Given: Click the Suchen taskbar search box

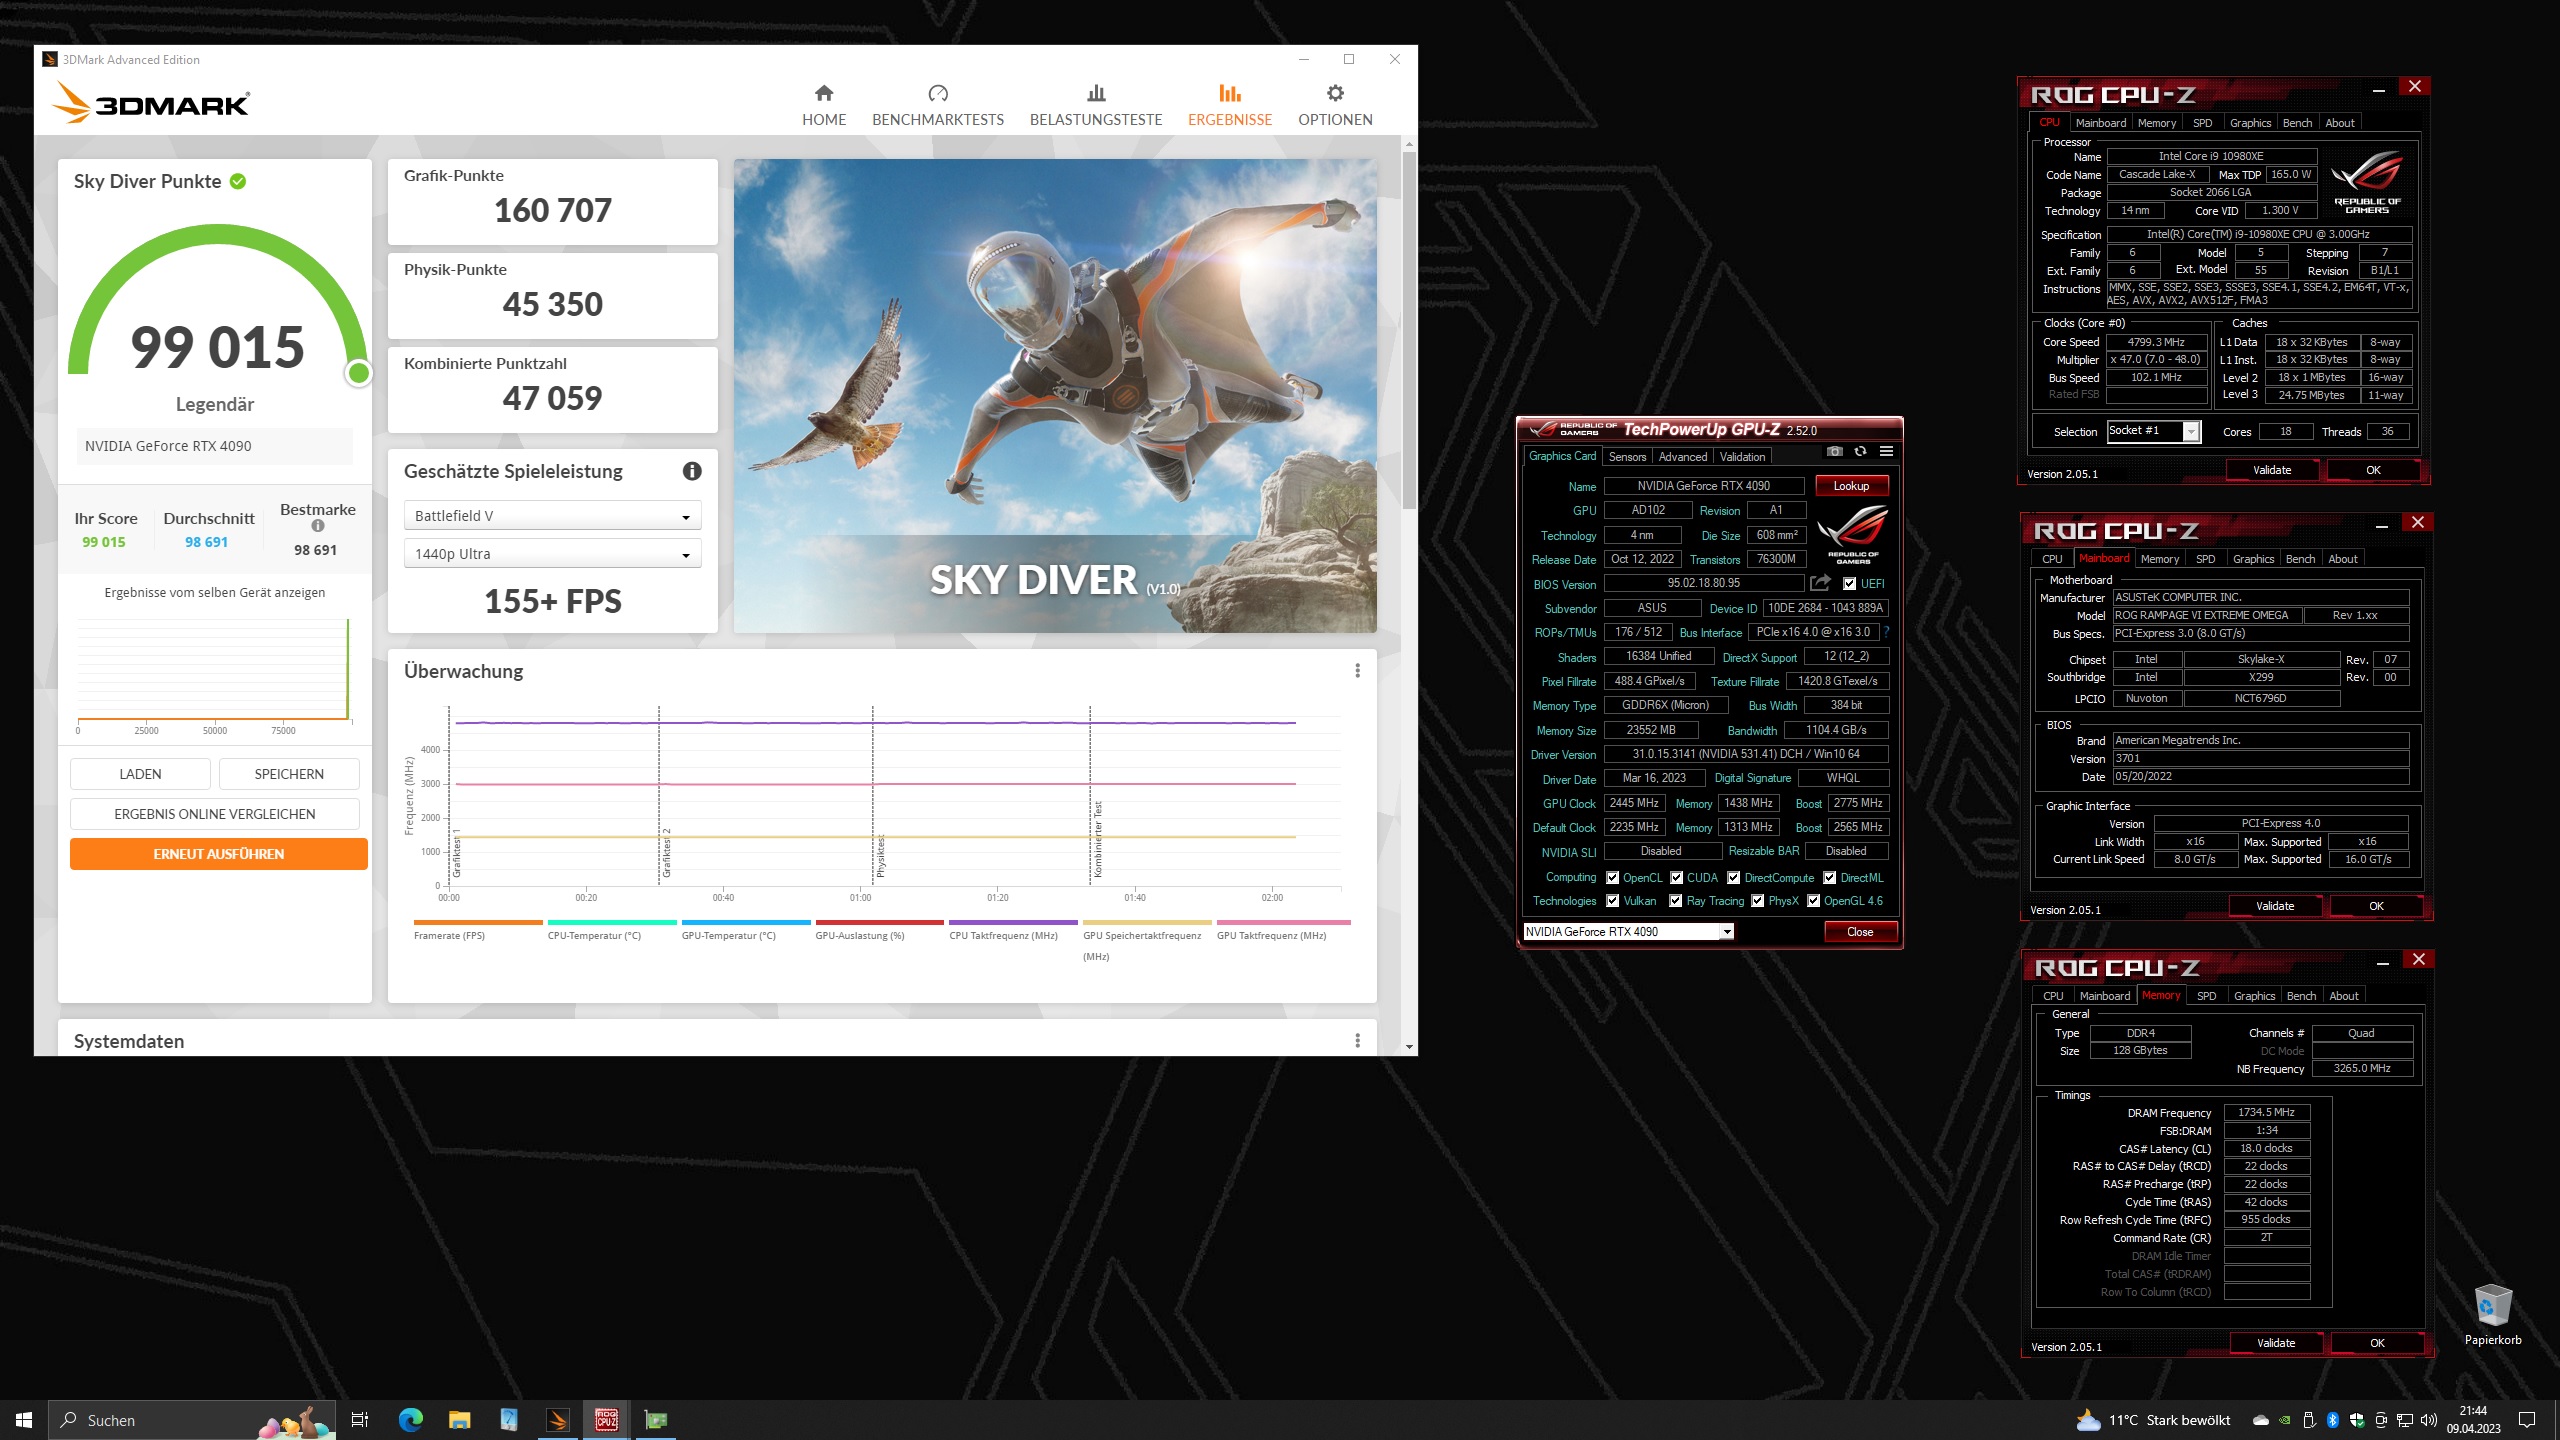Looking at the screenshot, I should pos(190,1420).
